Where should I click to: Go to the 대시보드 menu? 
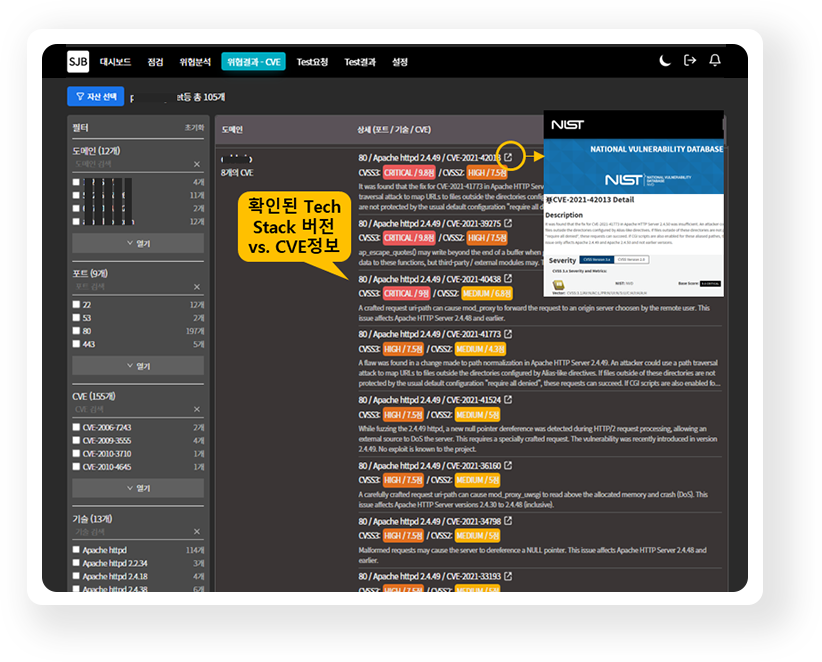click(x=115, y=62)
